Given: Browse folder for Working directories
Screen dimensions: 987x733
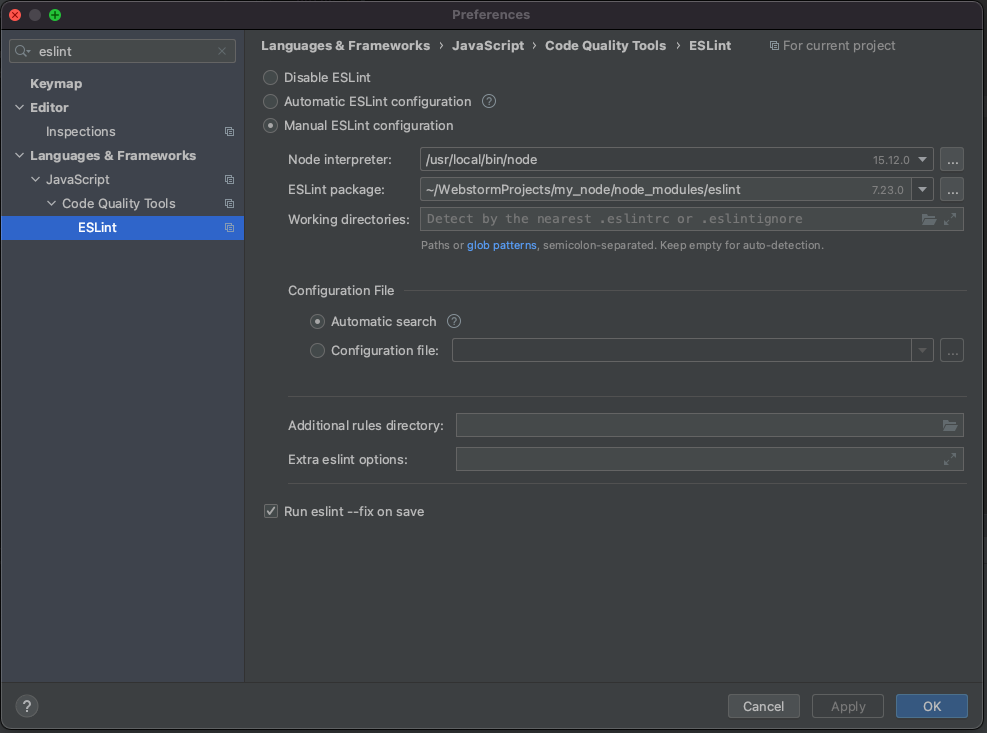Looking at the screenshot, I should point(929,219).
